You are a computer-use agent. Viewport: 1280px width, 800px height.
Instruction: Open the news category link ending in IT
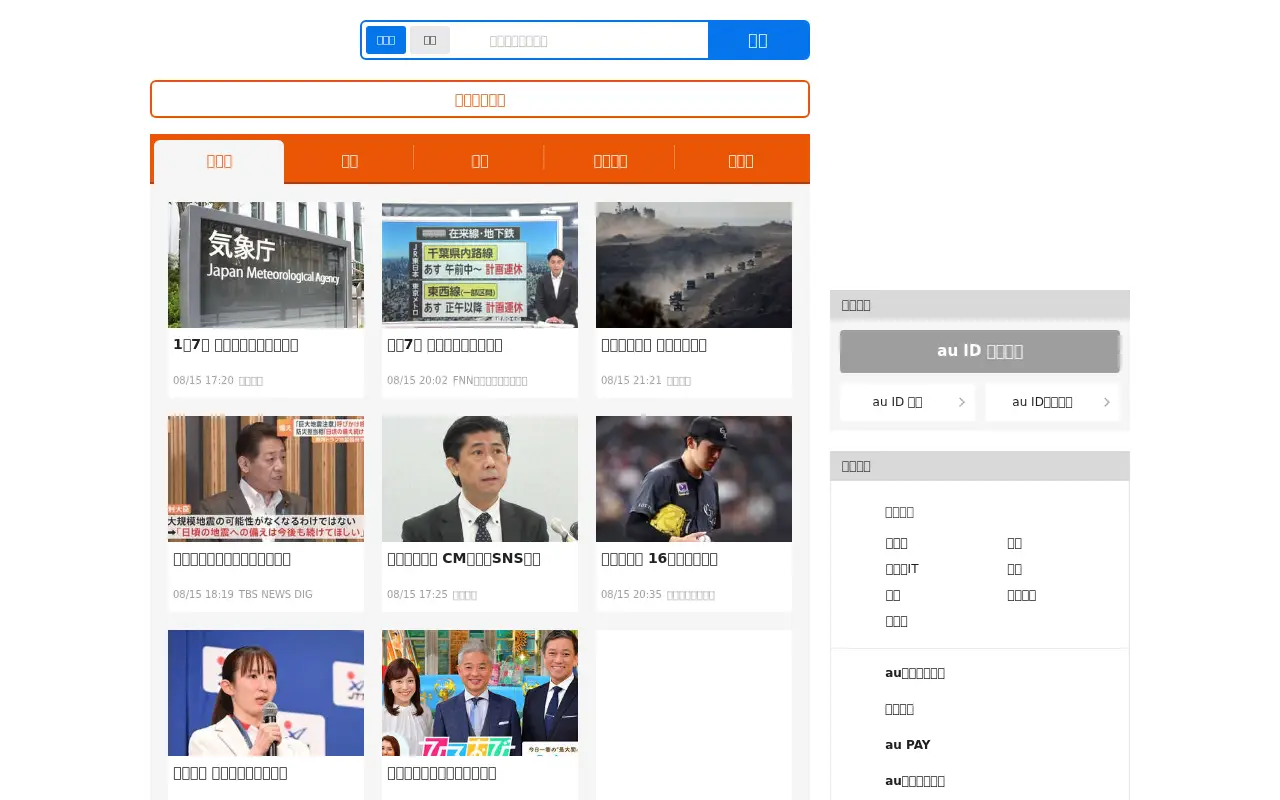click(902, 569)
